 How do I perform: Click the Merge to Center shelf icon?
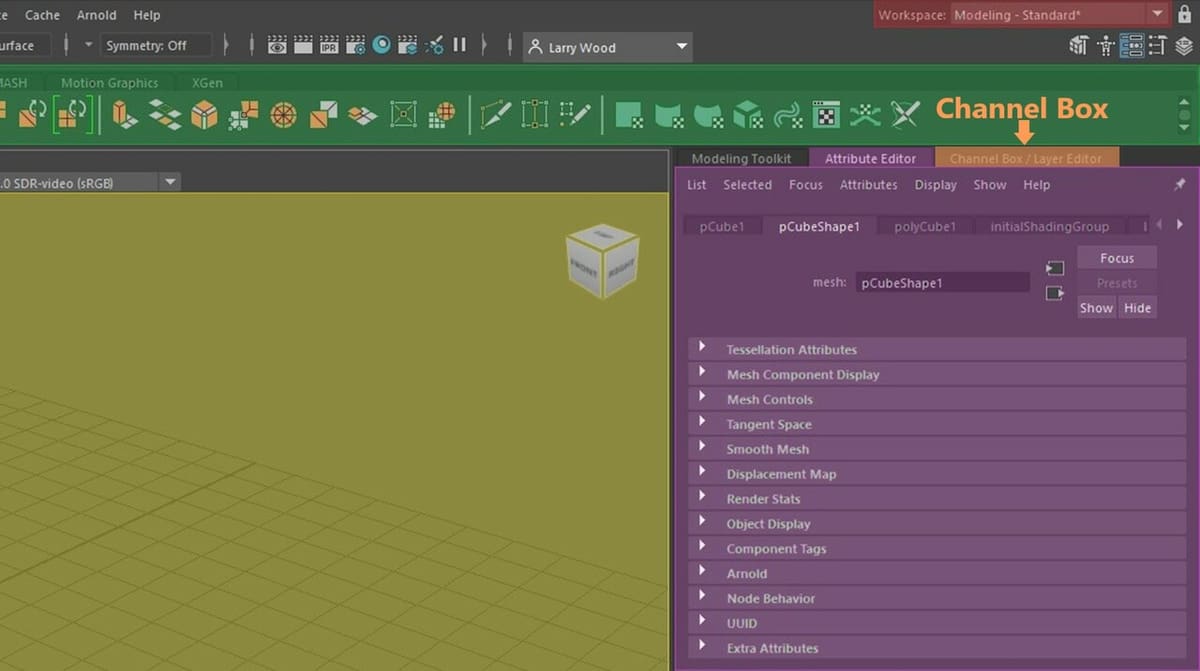(x=403, y=115)
